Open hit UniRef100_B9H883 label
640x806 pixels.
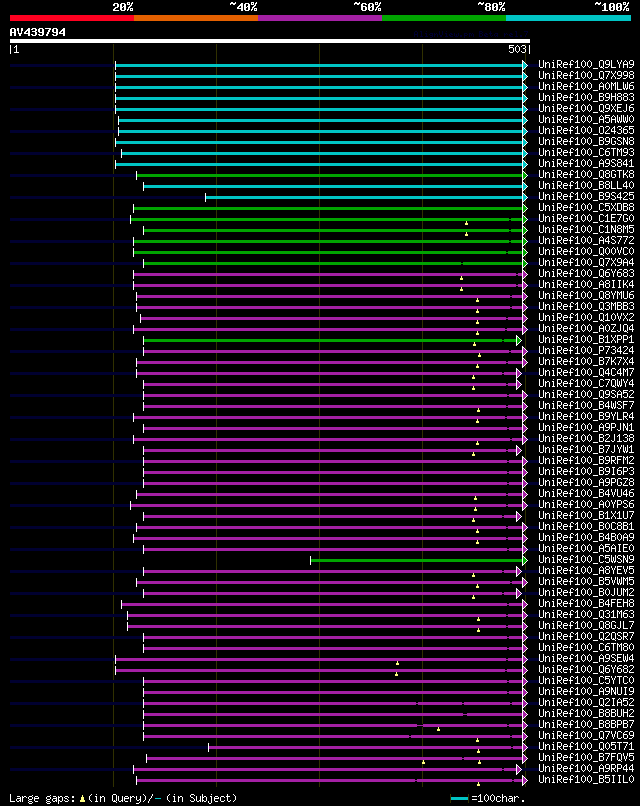click(586, 97)
